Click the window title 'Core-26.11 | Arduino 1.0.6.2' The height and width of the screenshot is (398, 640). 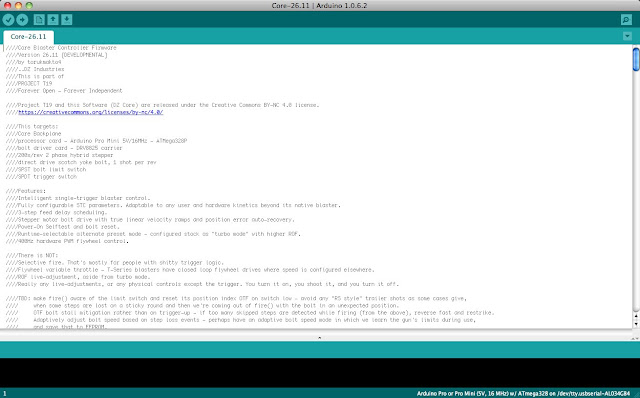tap(320, 5)
